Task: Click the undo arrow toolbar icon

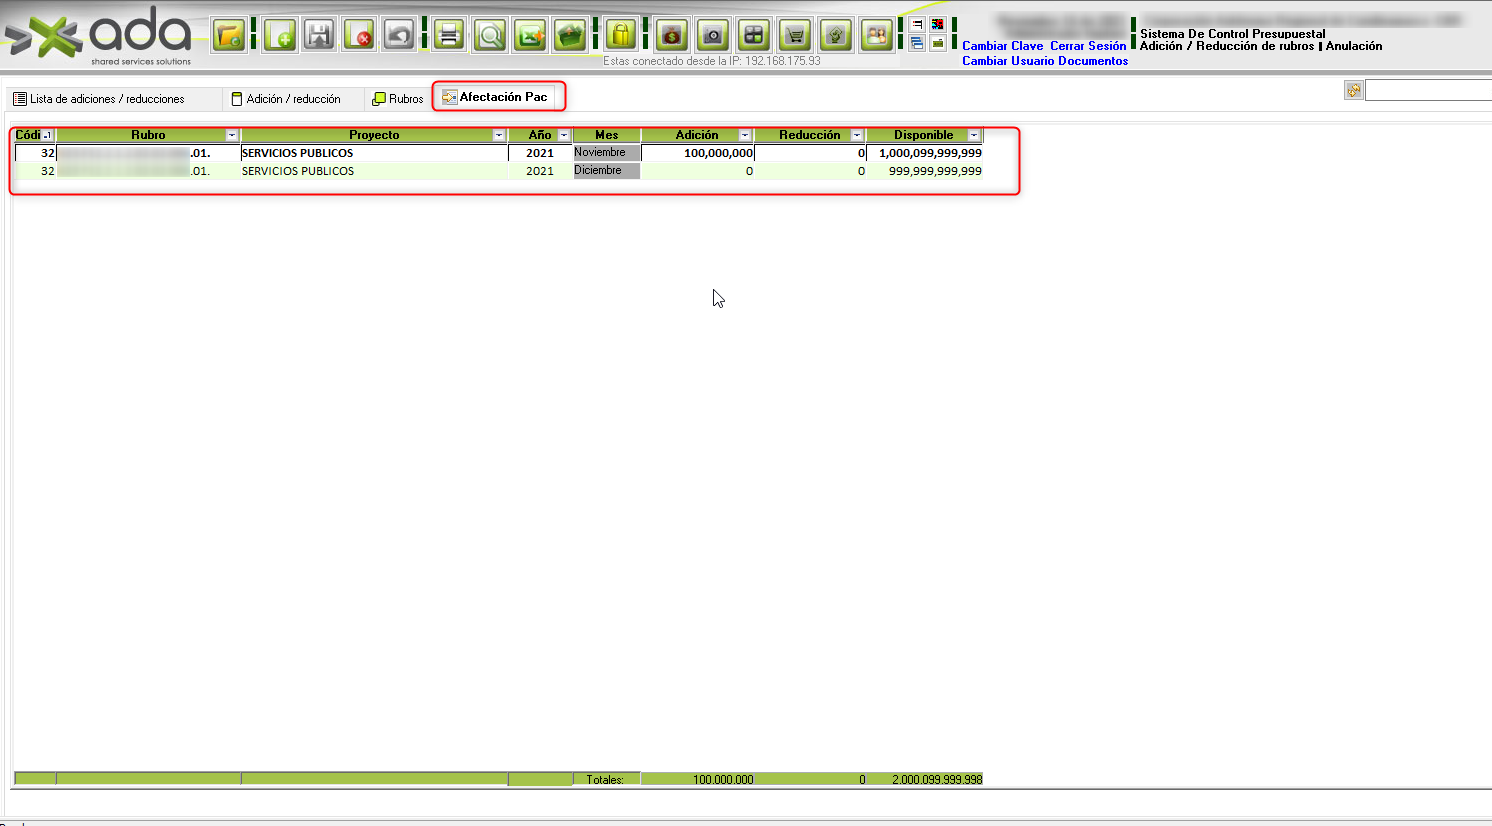Action: coord(399,36)
